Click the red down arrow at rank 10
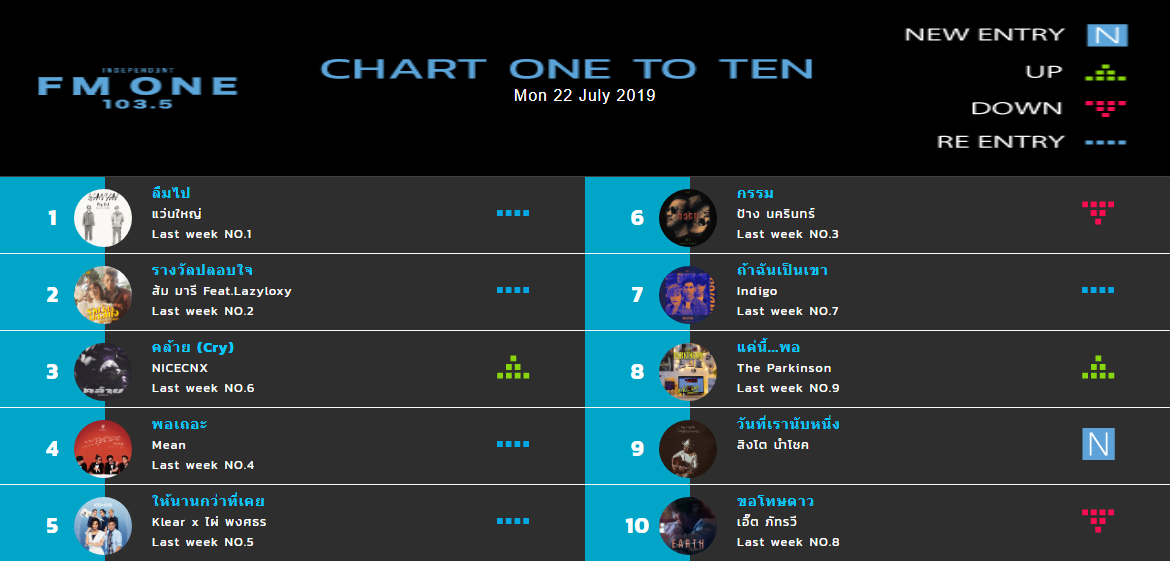The width and height of the screenshot is (1170, 562). 1098,520
